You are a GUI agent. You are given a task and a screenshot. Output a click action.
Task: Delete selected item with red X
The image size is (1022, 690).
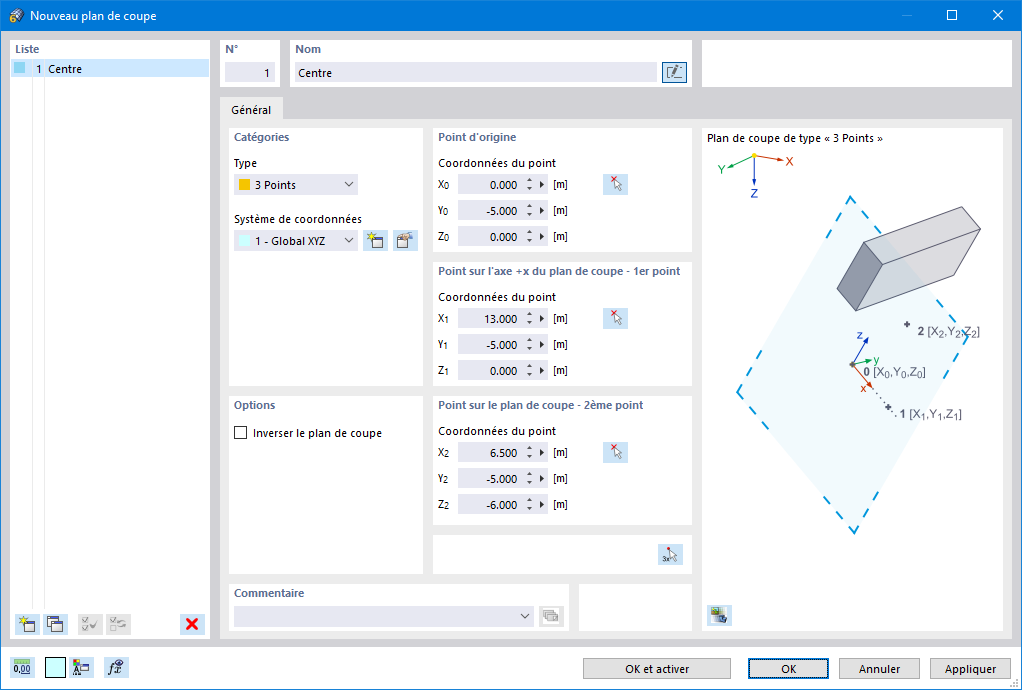coord(192,624)
